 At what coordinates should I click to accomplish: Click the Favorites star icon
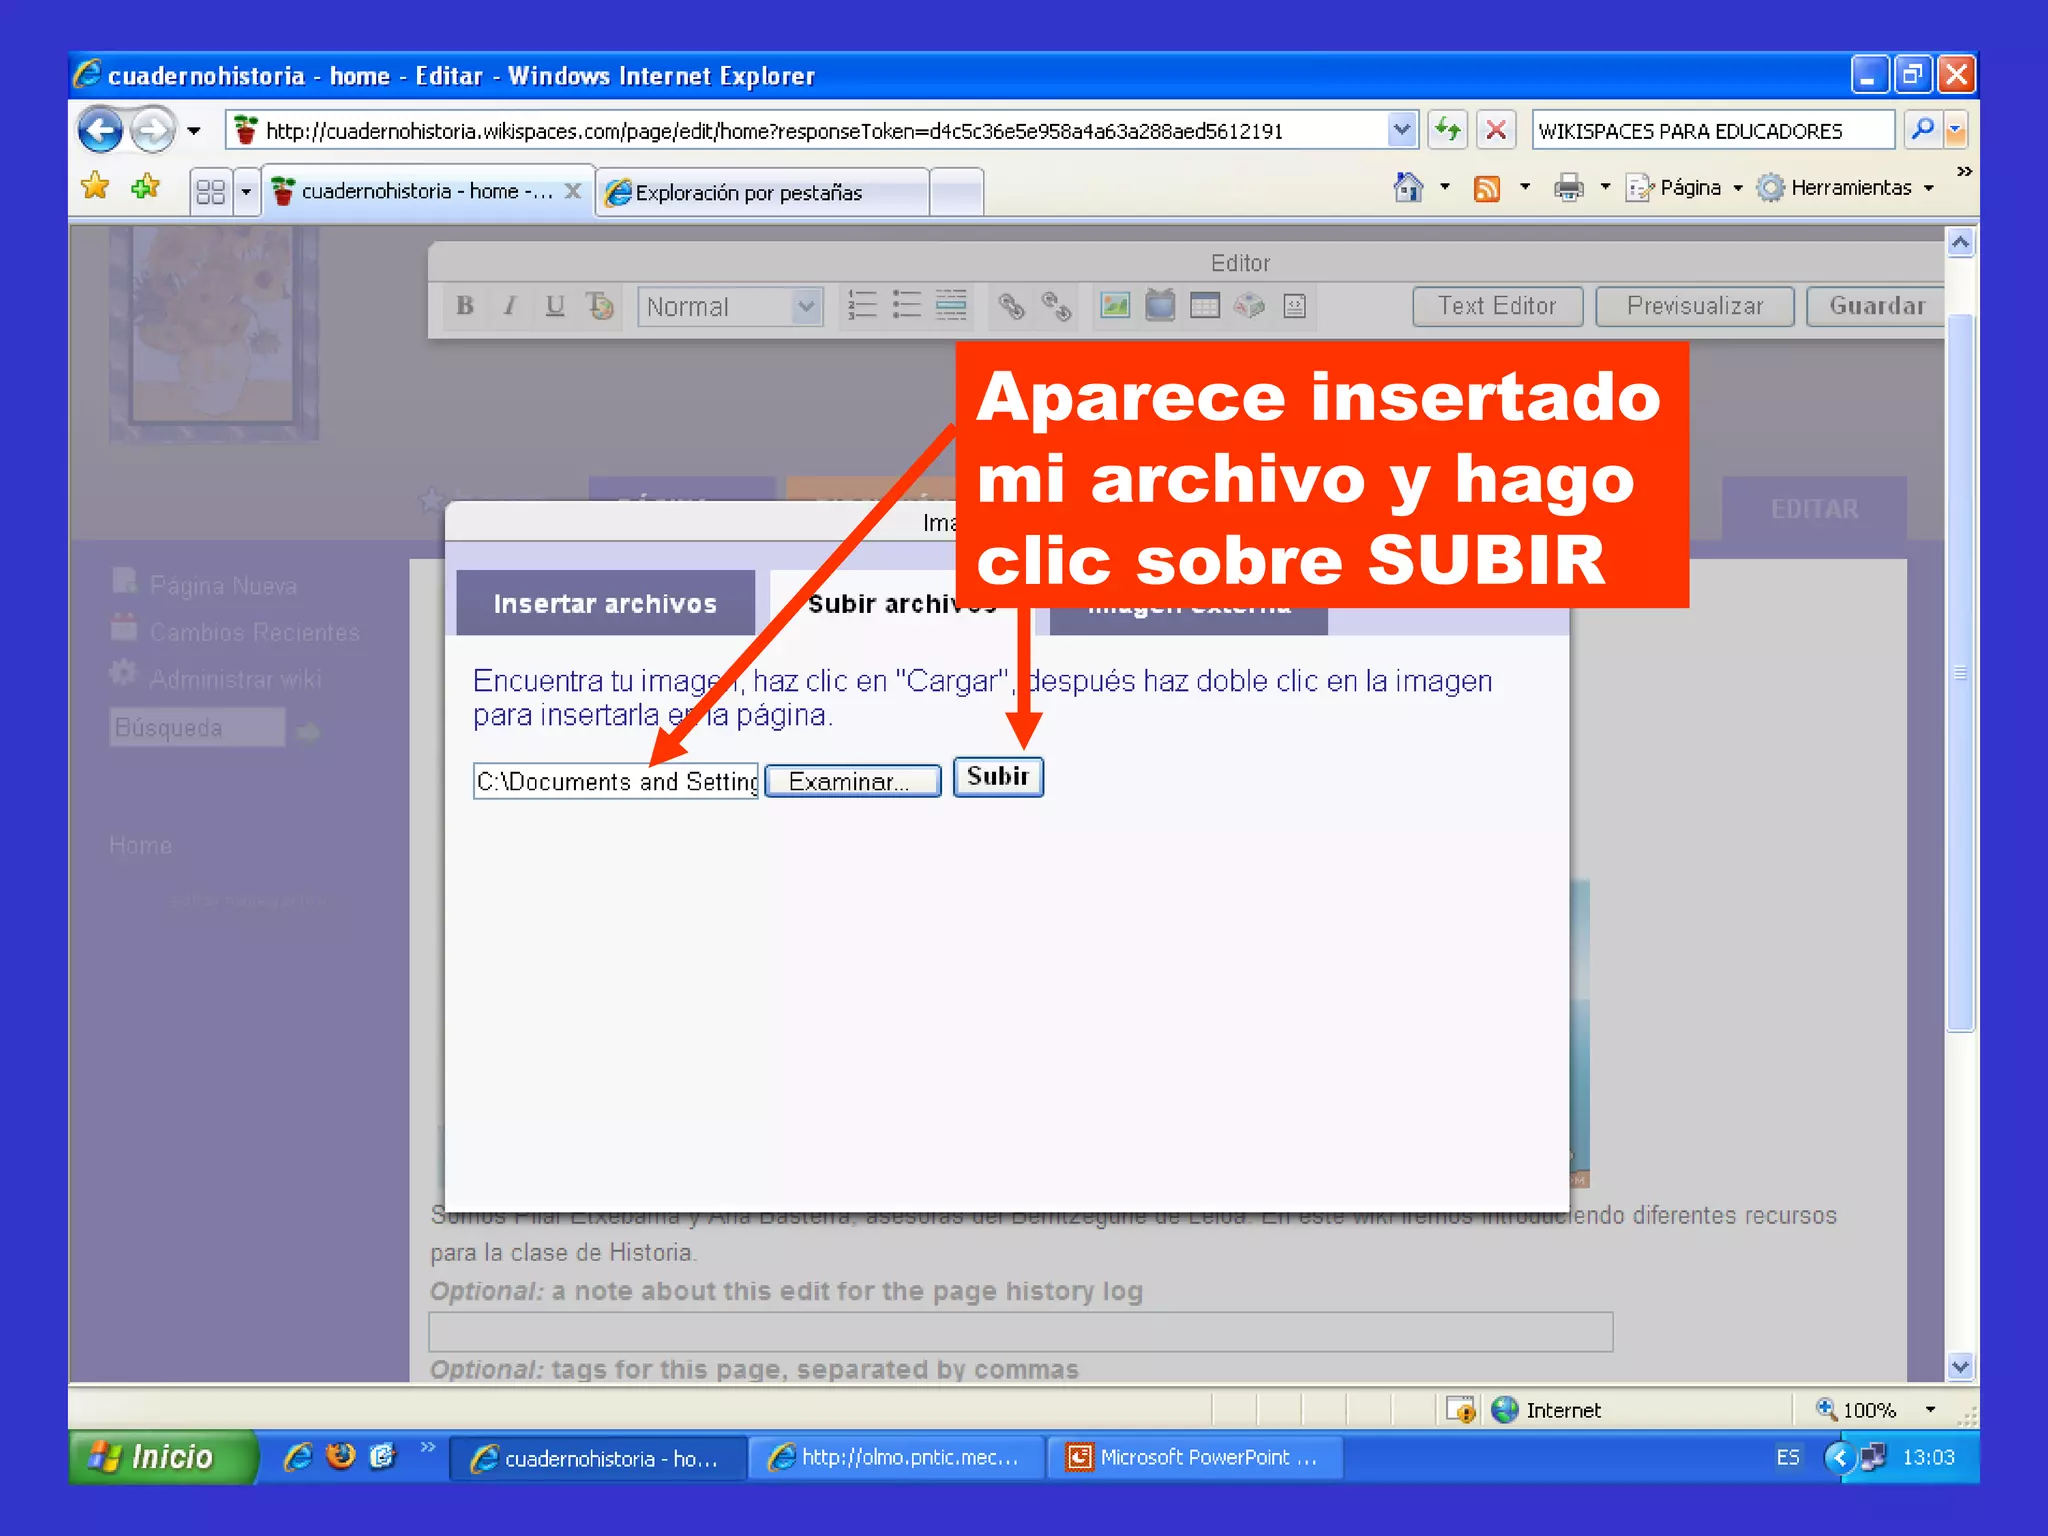[x=96, y=187]
